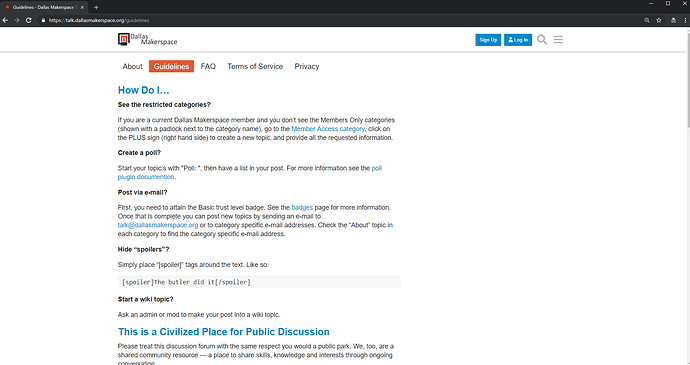
Task: Click 'Ask an admin or mod' sentence
Action: point(199,315)
